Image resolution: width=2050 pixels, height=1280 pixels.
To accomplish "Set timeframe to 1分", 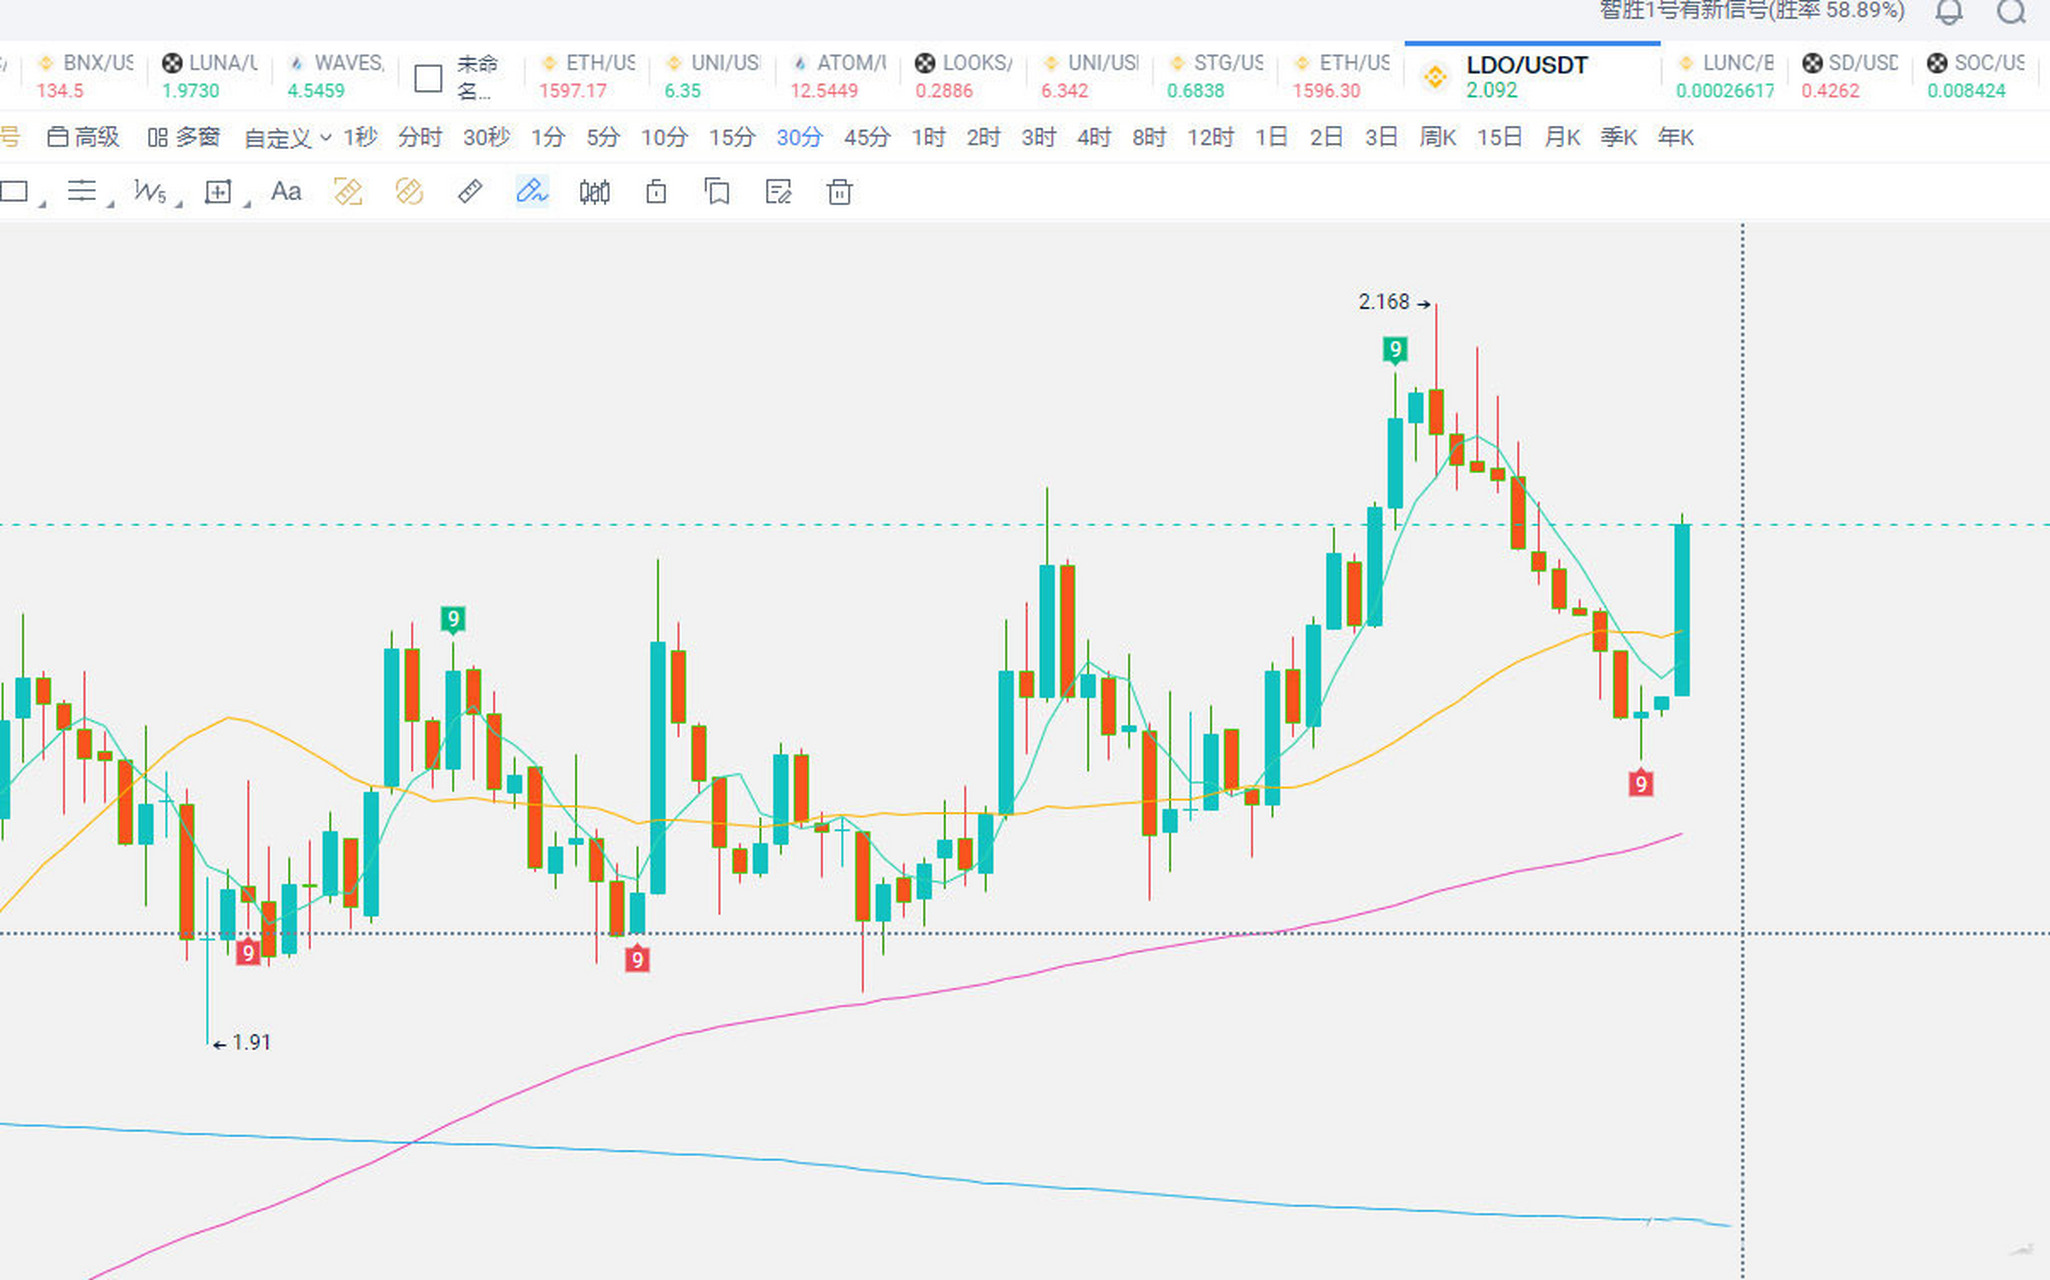I will (548, 137).
